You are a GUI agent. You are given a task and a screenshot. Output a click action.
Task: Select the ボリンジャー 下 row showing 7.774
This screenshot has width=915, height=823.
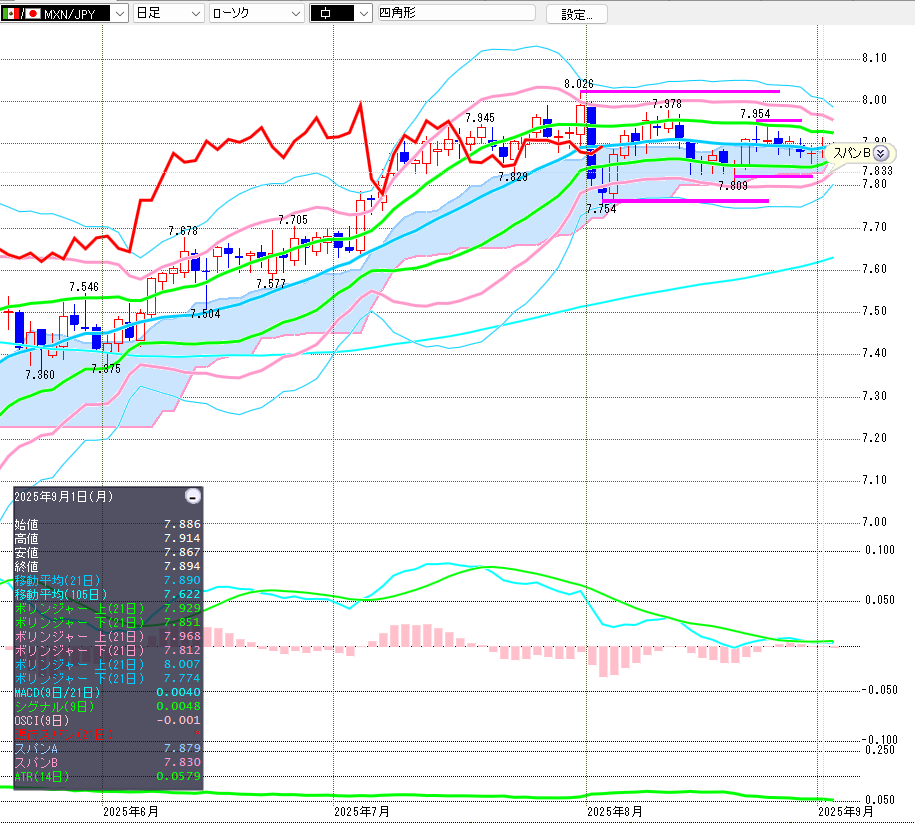coord(107,678)
